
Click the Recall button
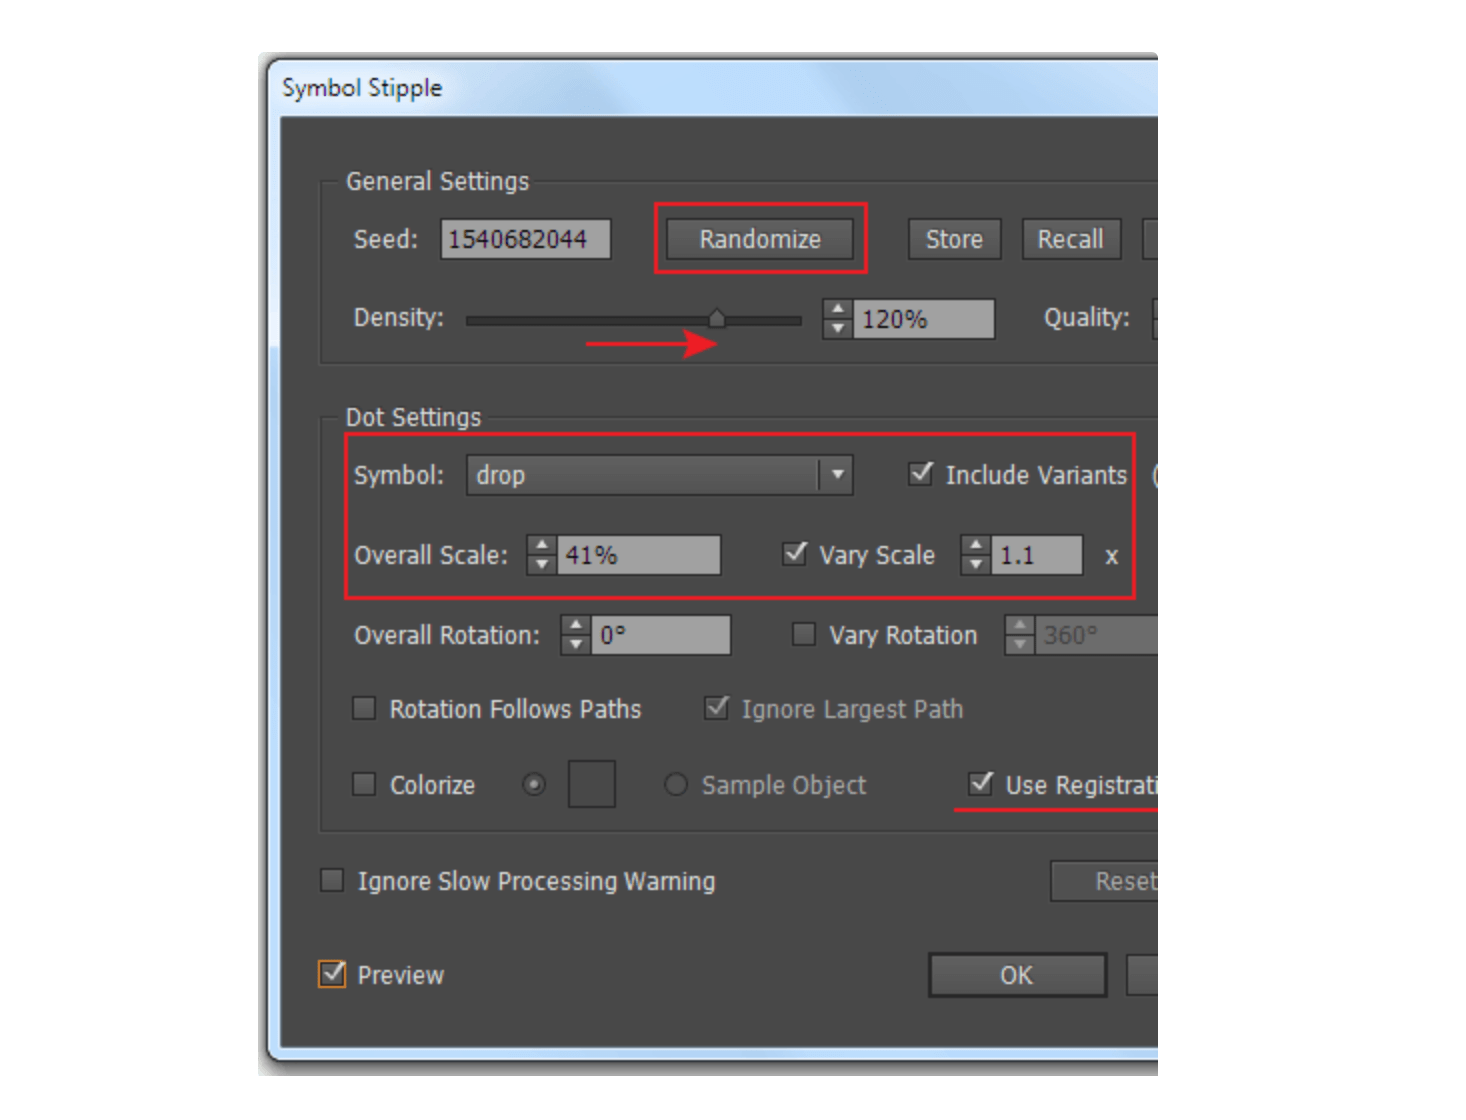coord(1070,239)
